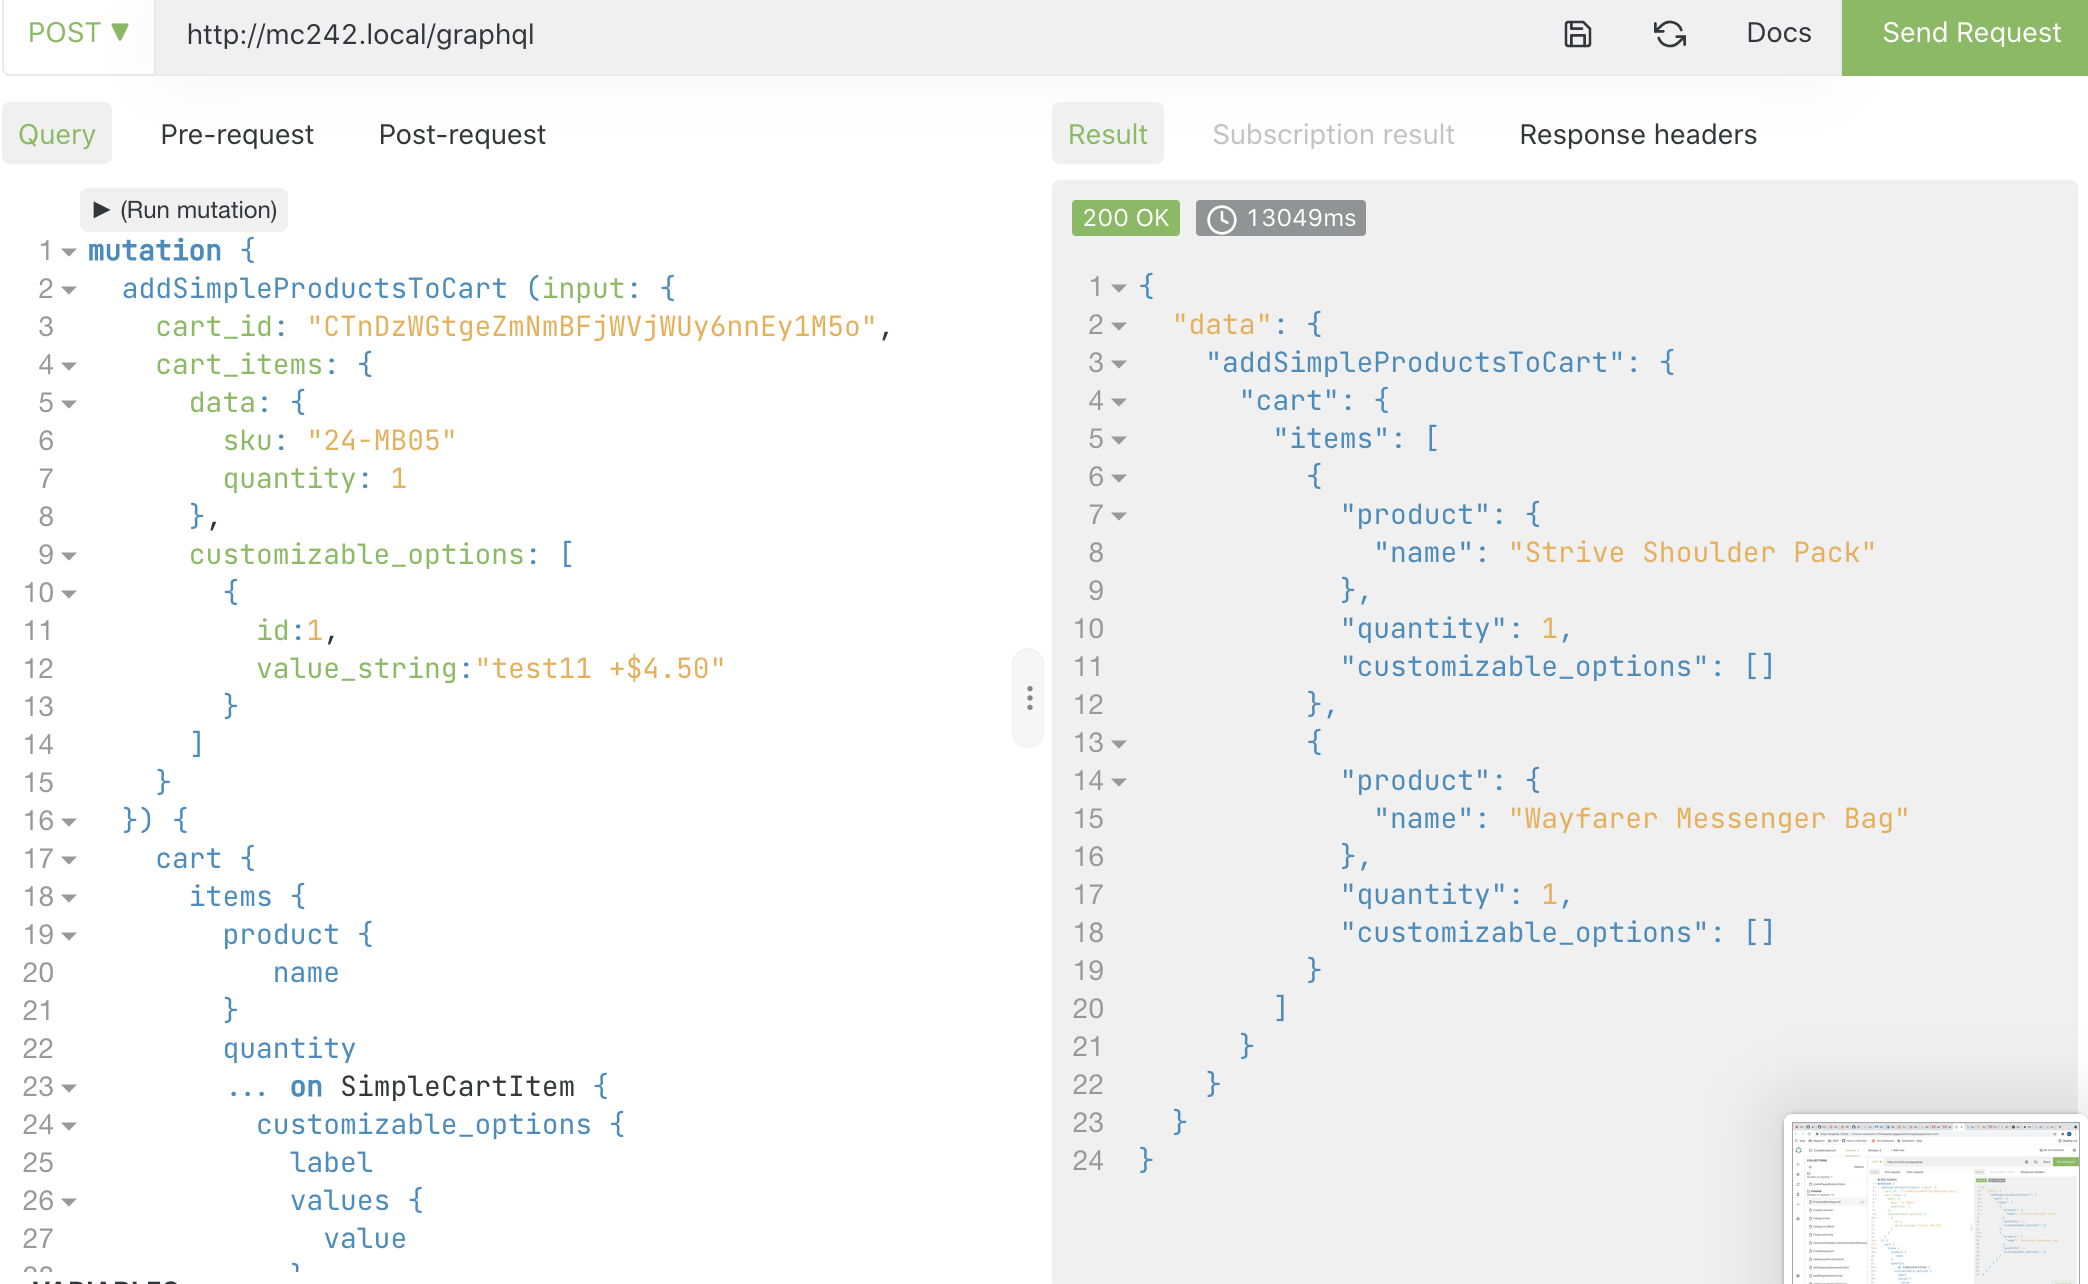Select the Result tab
This screenshot has width=2088, height=1284.
click(1107, 134)
